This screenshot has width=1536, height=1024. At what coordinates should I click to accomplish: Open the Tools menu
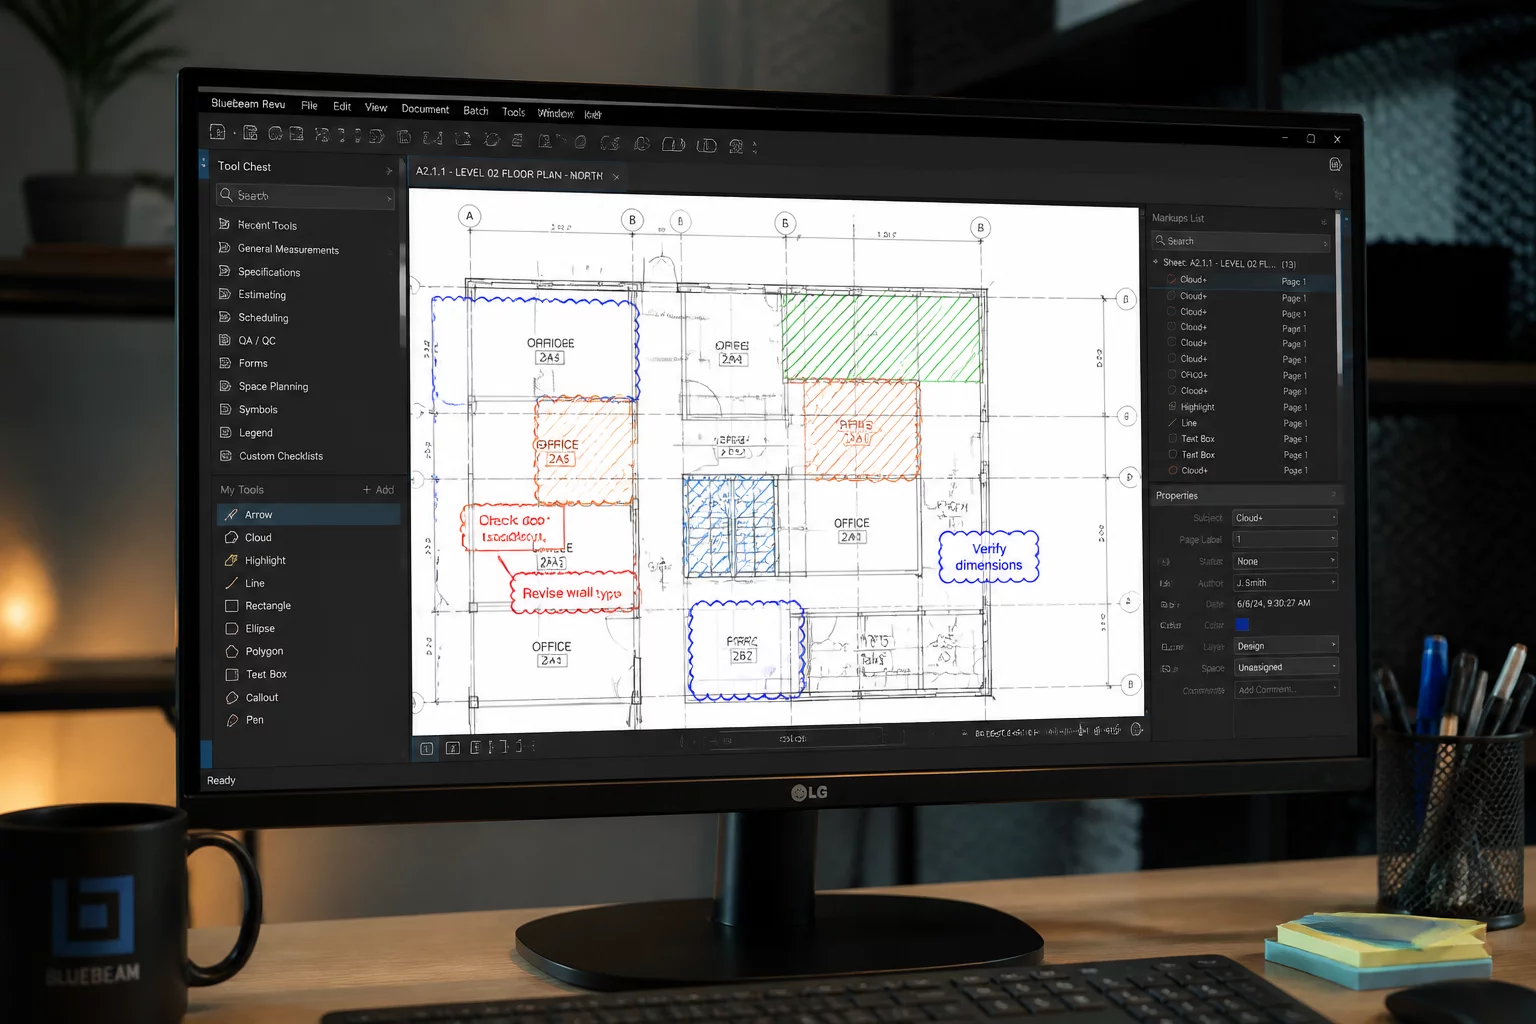[x=513, y=112]
